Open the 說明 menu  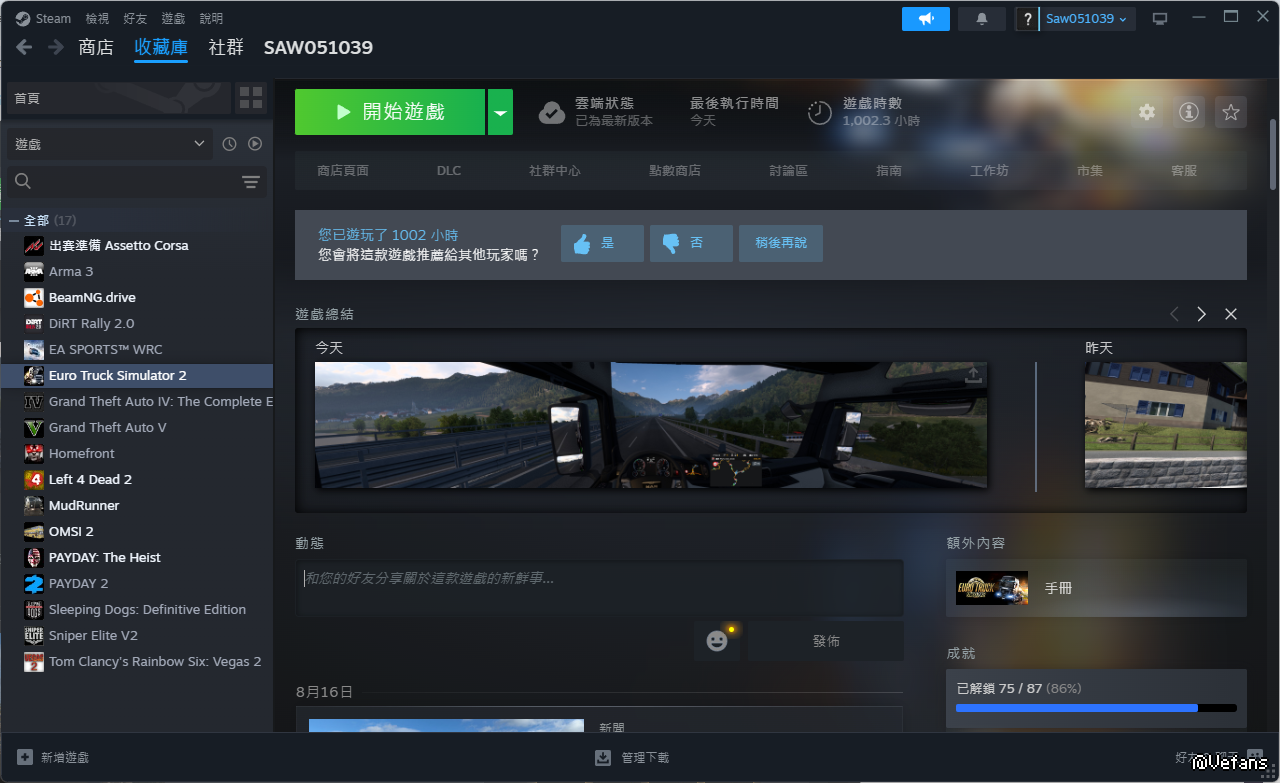211,18
